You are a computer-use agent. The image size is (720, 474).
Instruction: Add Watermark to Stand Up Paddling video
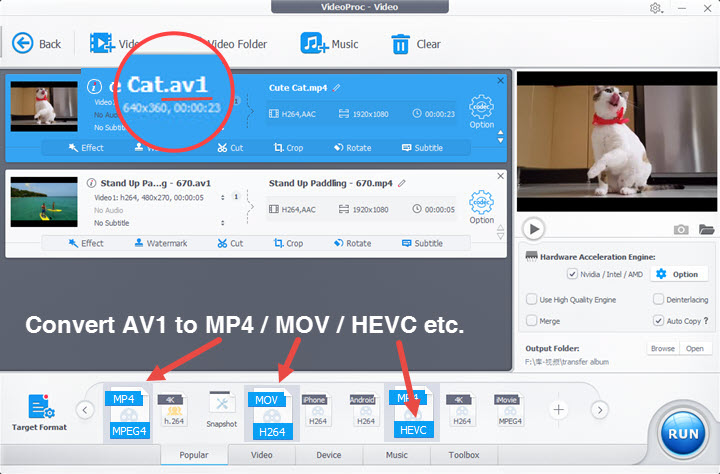point(161,243)
